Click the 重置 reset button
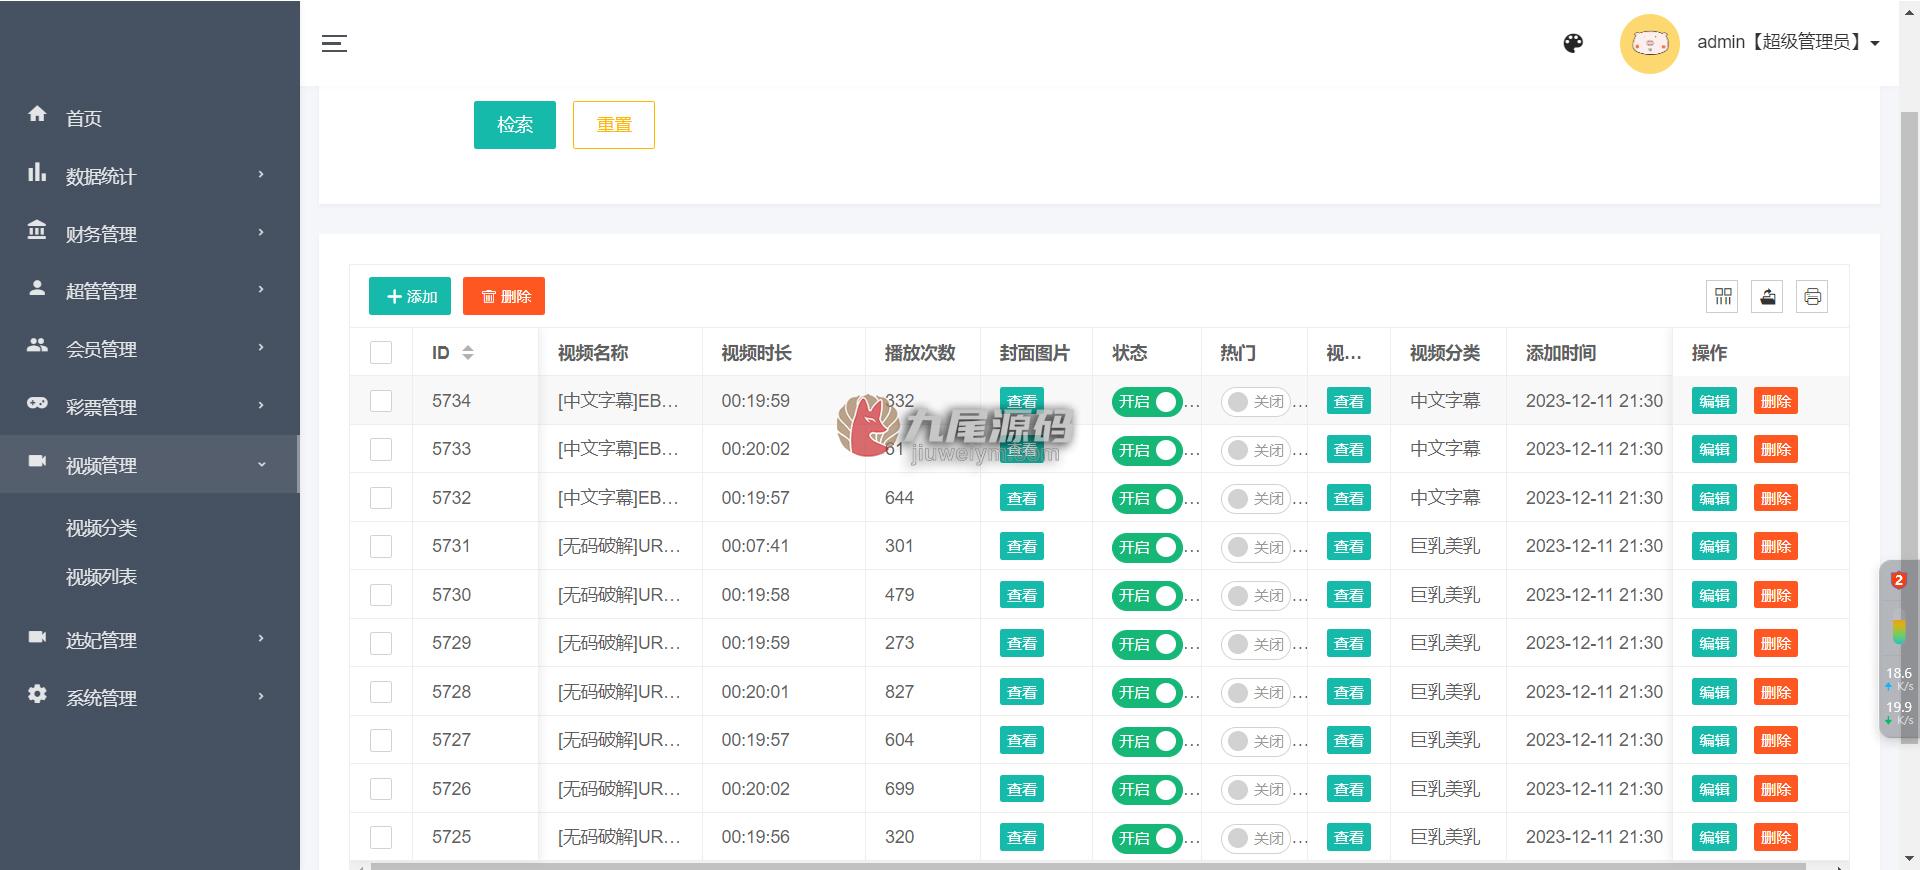Viewport: 1920px width, 870px height. [x=614, y=125]
